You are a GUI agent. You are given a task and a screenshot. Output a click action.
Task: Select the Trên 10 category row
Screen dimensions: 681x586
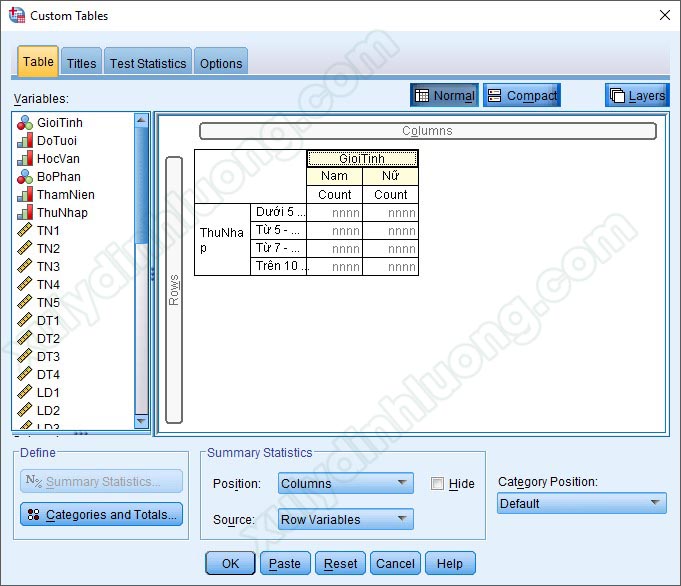[x=278, y=266]
